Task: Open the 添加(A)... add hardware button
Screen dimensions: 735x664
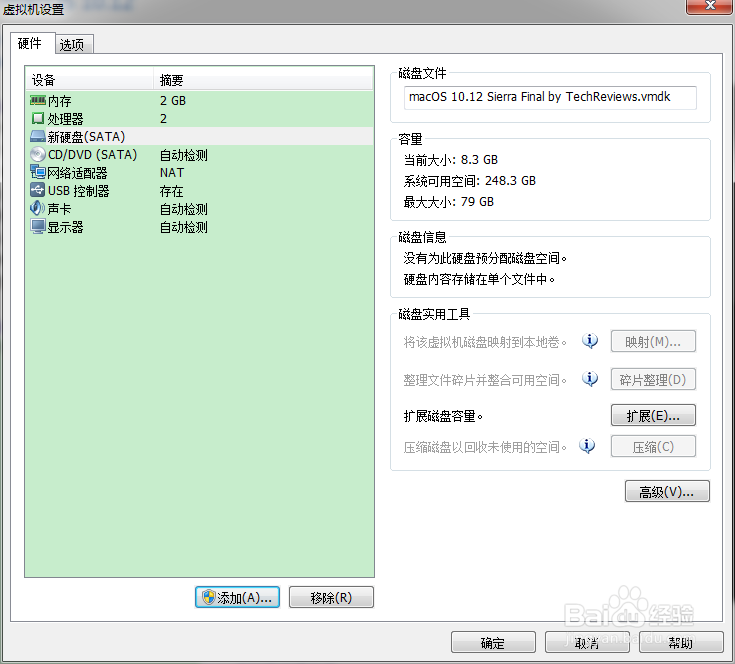Action: pyautogui.click(x=237, y=597)
